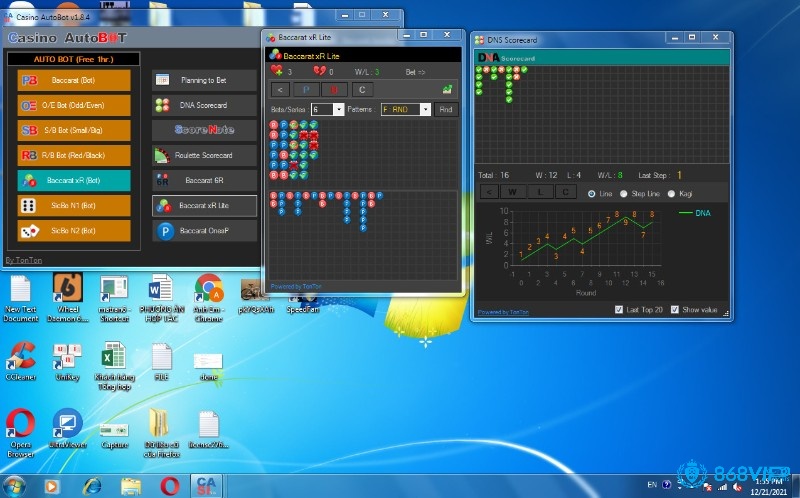
Task: Click the '<' undo button in DNA Scorecard
Action: point(489,192)
